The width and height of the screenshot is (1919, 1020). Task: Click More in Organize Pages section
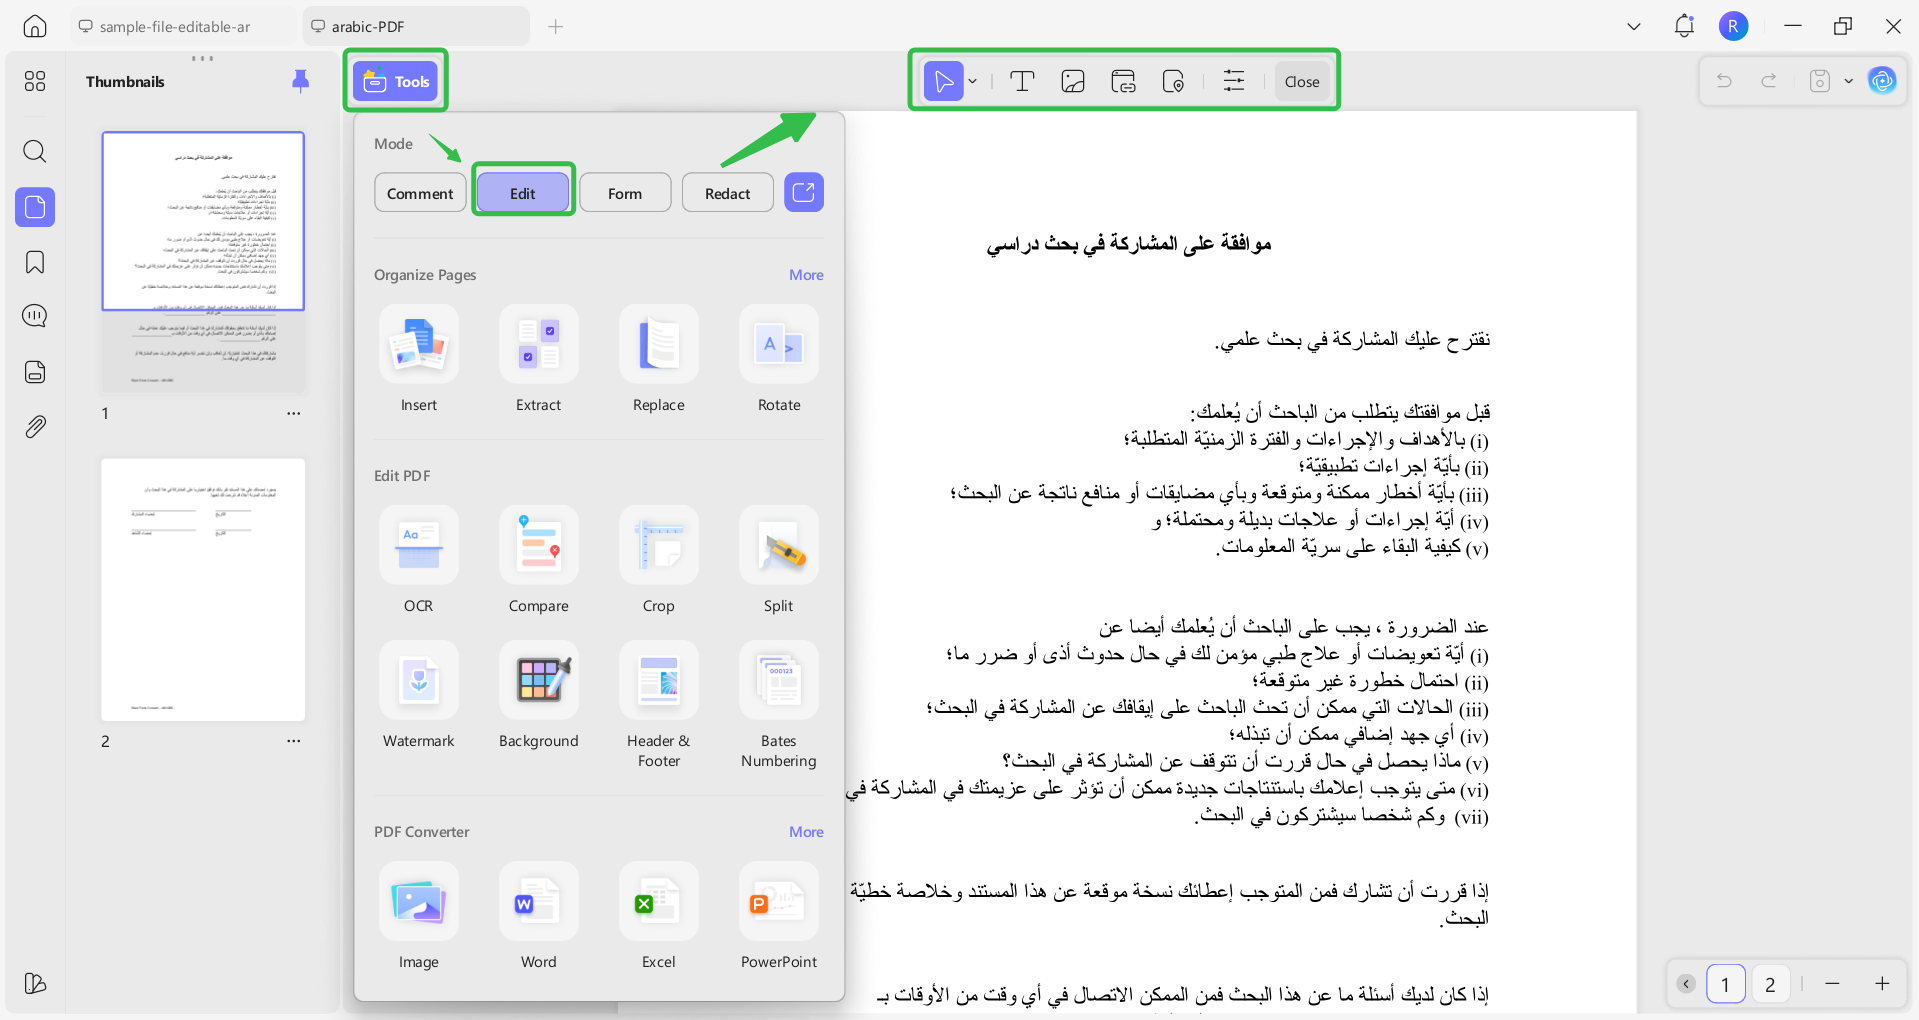[806, 275]
